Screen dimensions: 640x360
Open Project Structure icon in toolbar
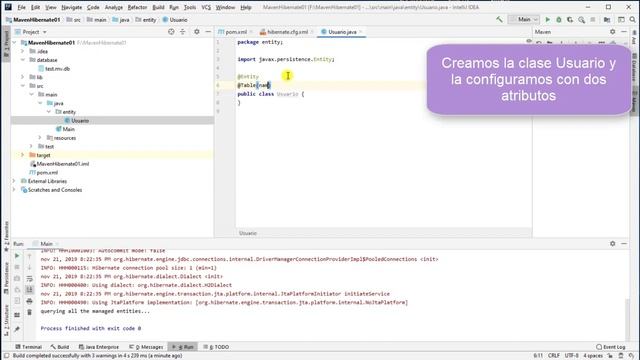click(x=607, y=20)
